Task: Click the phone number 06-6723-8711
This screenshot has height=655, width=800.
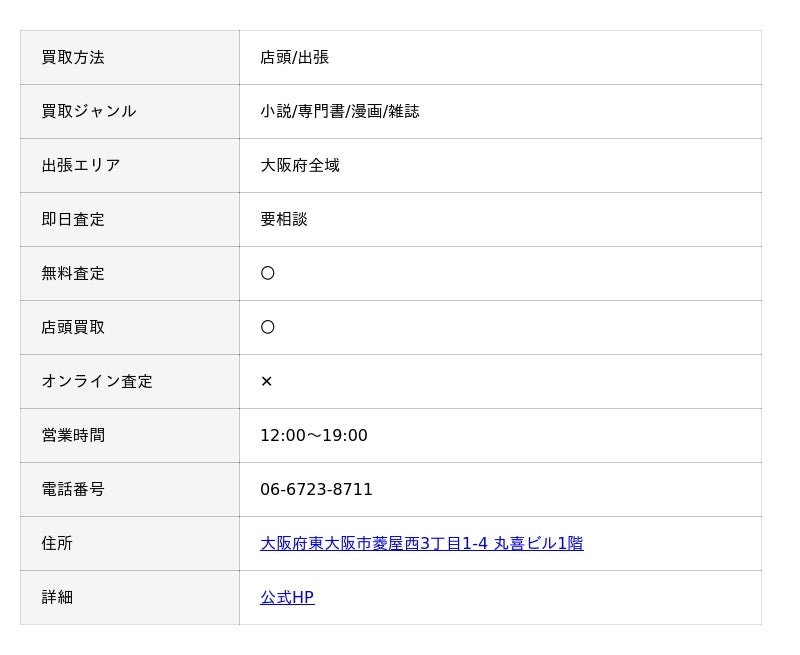Action: point(316,489)
